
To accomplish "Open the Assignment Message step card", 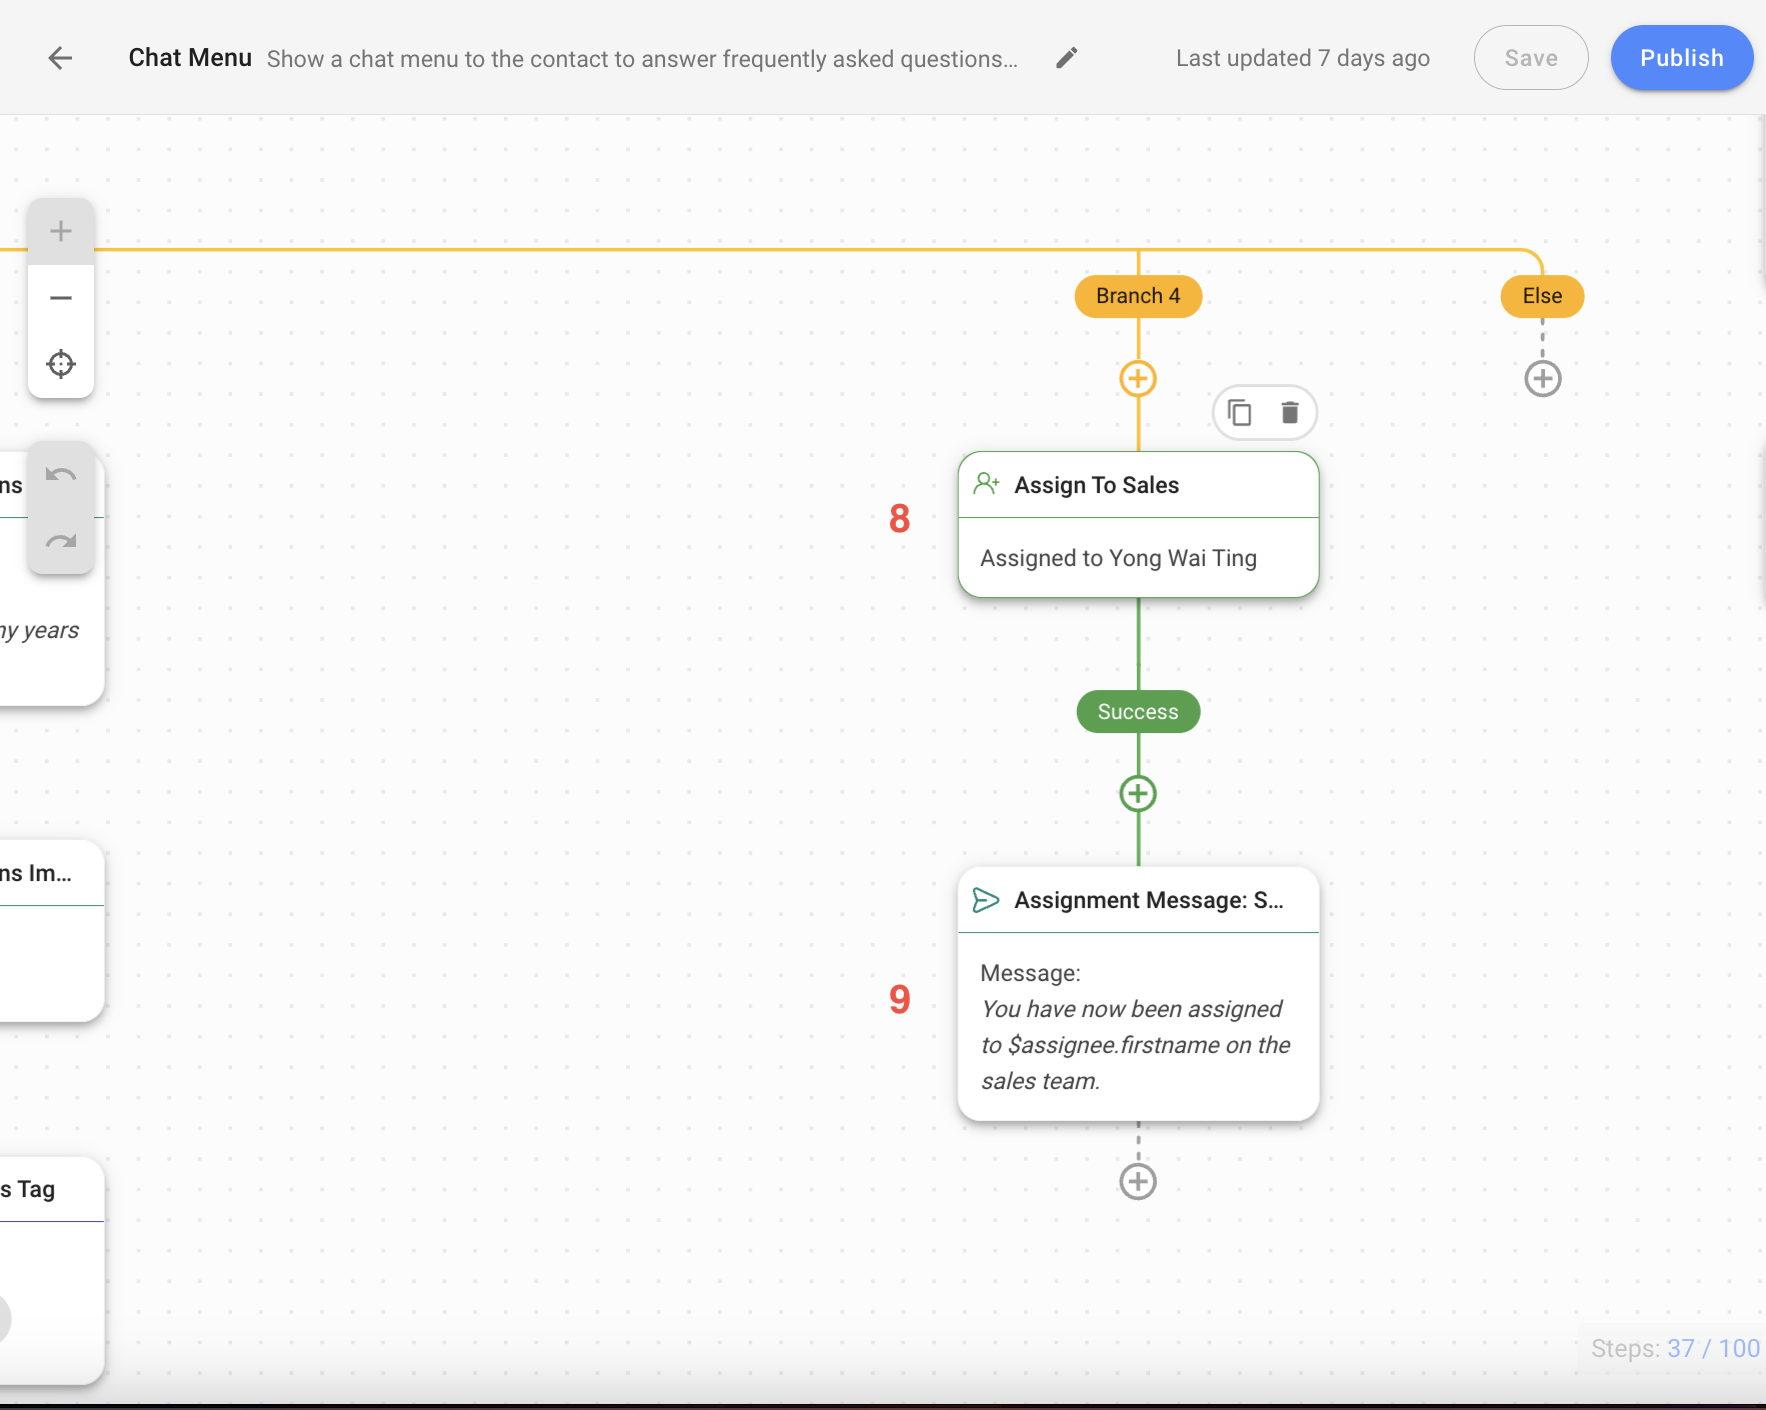I will (x=1137, y=995).
